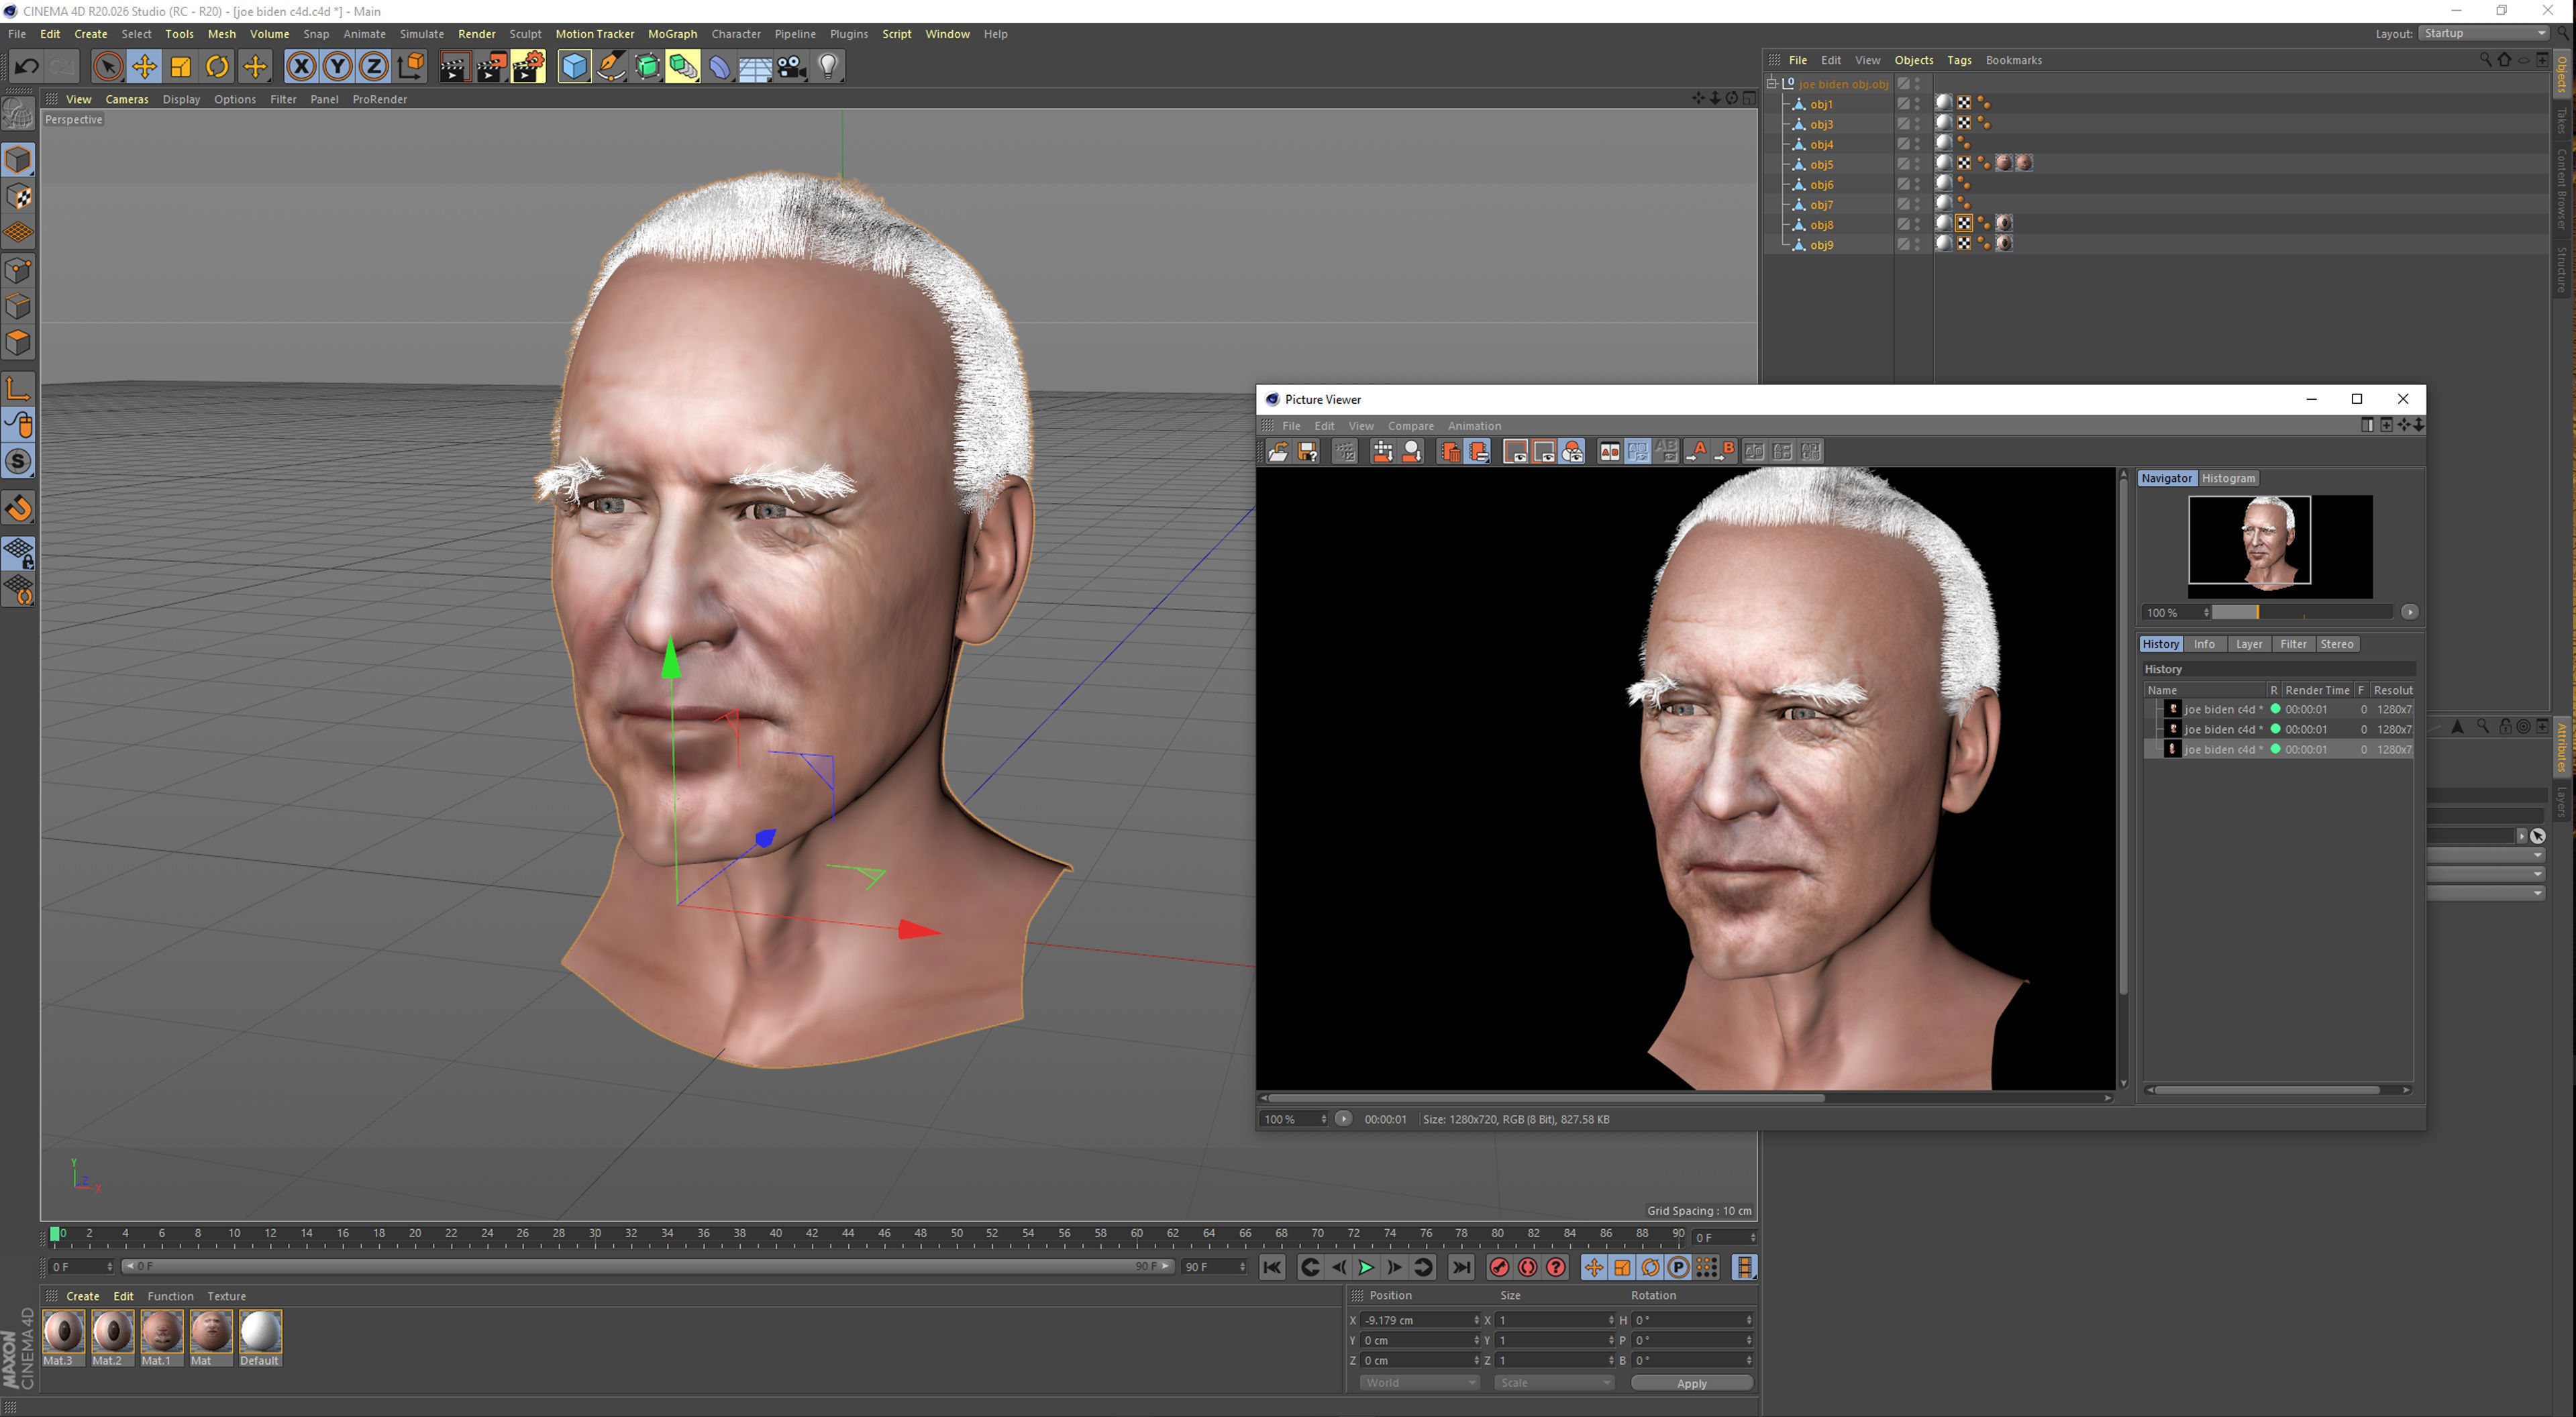This screenshot has width=2576, height=1417.
Task: Click Save As icon in Picture Viewer
Action: coord(1307,452)
